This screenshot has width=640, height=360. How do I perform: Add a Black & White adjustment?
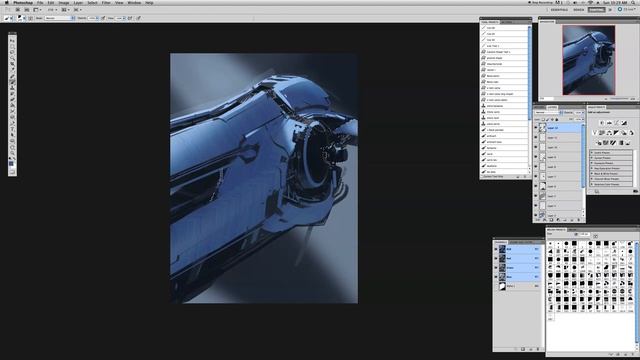[x=616, y=133]
